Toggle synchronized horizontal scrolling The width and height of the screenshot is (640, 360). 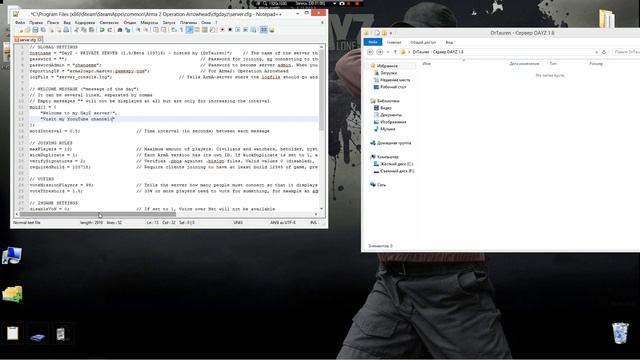(163, 30)
